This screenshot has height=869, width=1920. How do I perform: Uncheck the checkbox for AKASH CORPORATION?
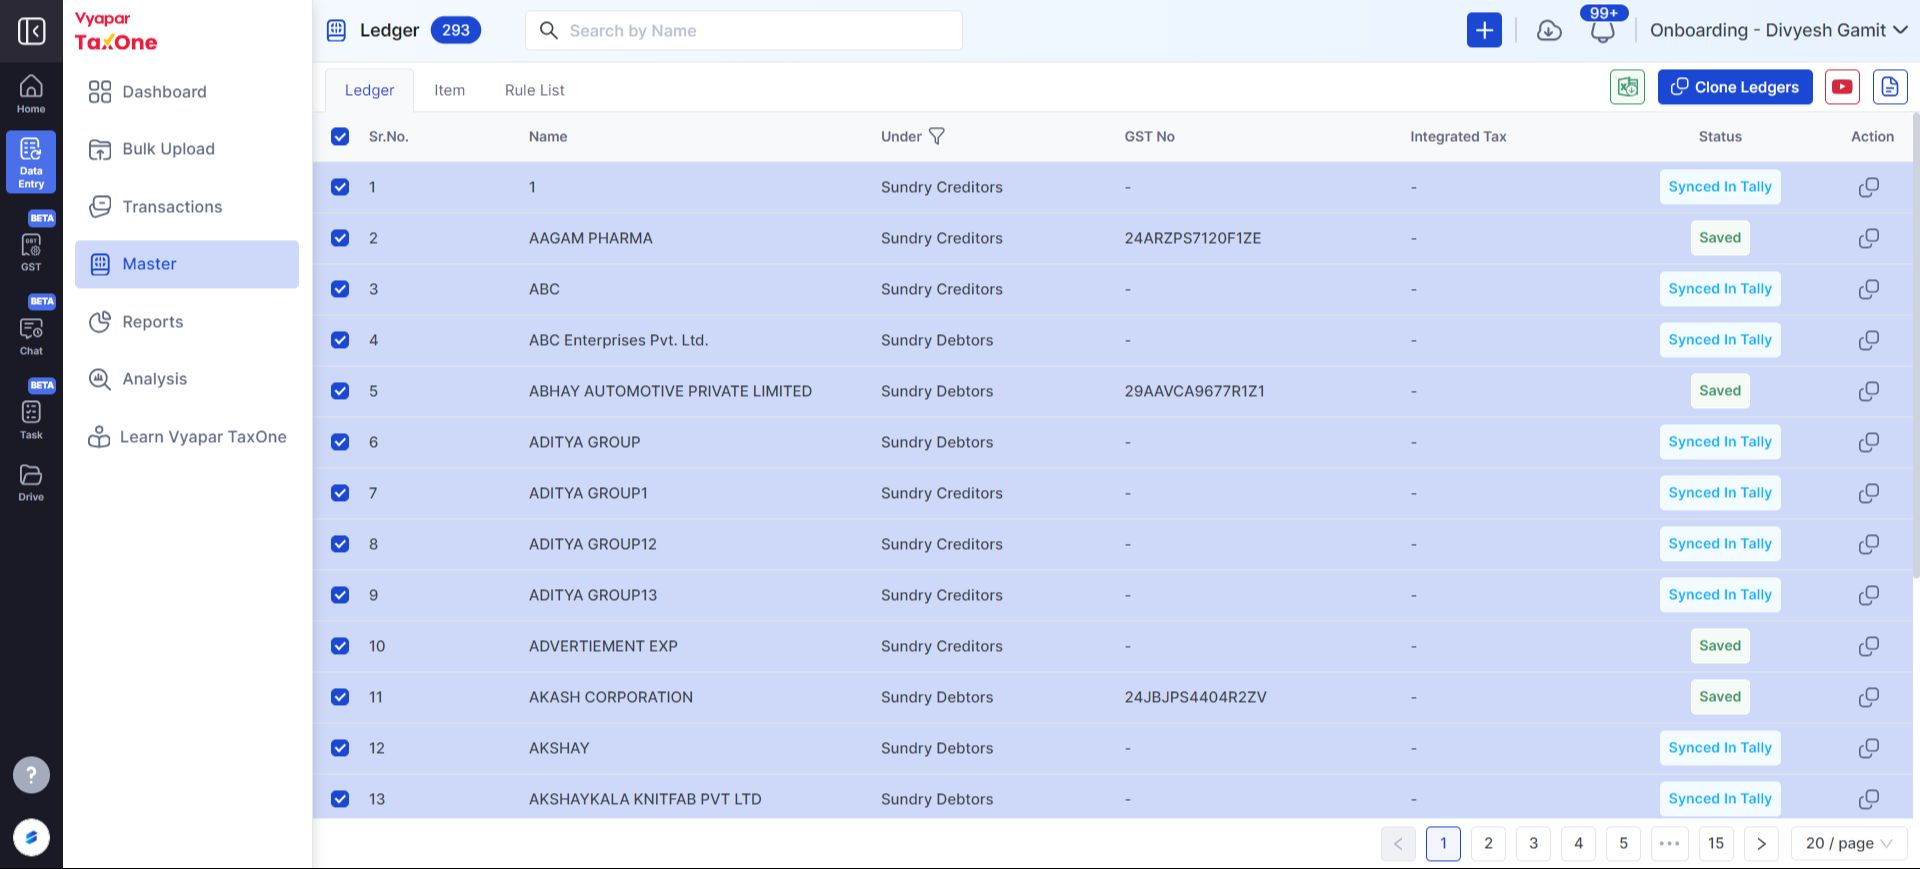point(340,697)
